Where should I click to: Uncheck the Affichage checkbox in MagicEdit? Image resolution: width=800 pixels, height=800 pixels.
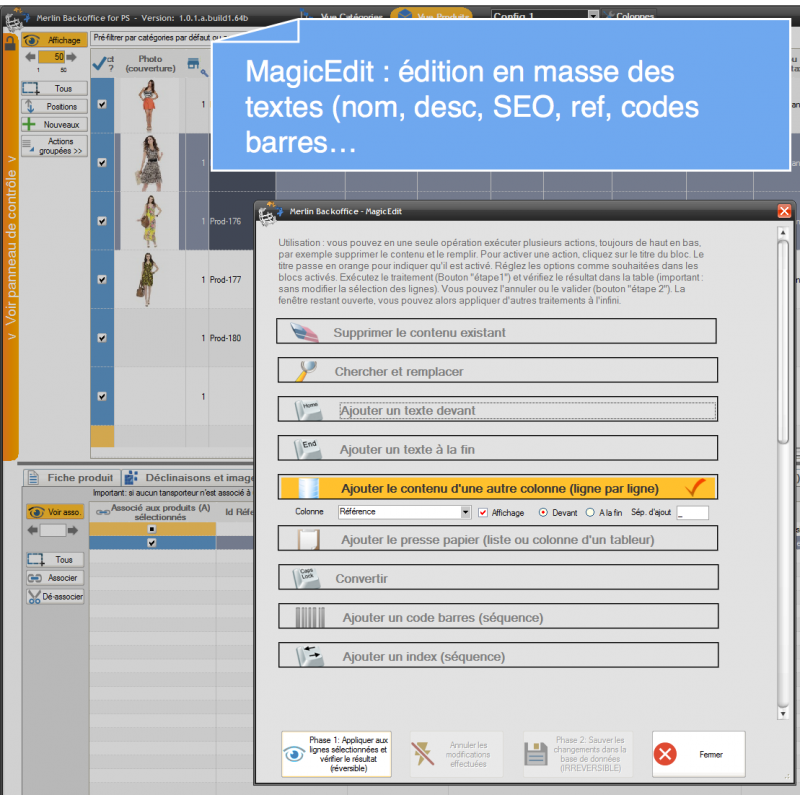pos(484,512)
